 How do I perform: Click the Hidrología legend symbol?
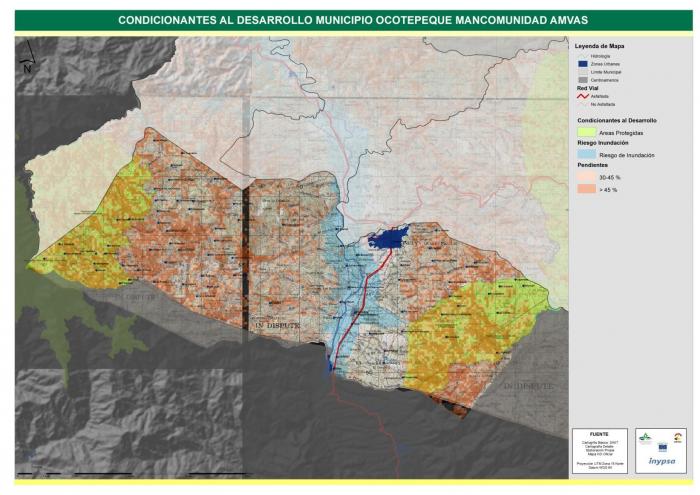pyautogui.click(x=584, y=56)
